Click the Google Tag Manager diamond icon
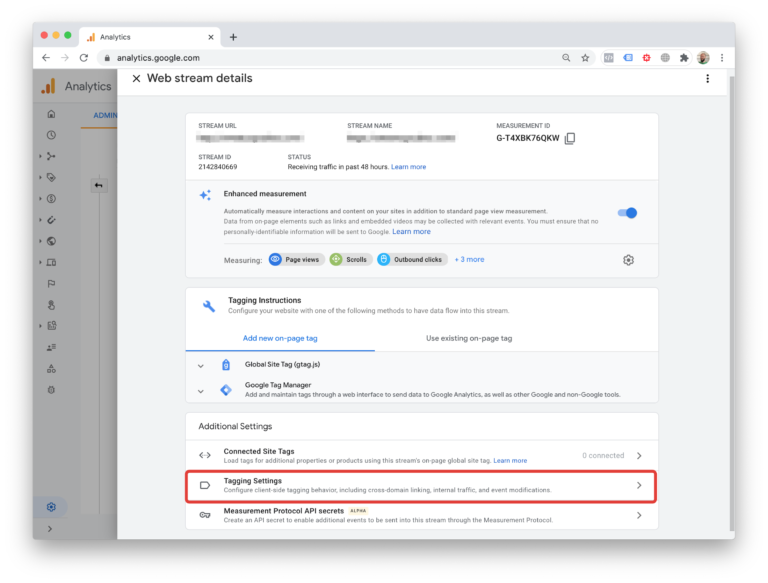The image size is (768, 583). pos(226,390)
